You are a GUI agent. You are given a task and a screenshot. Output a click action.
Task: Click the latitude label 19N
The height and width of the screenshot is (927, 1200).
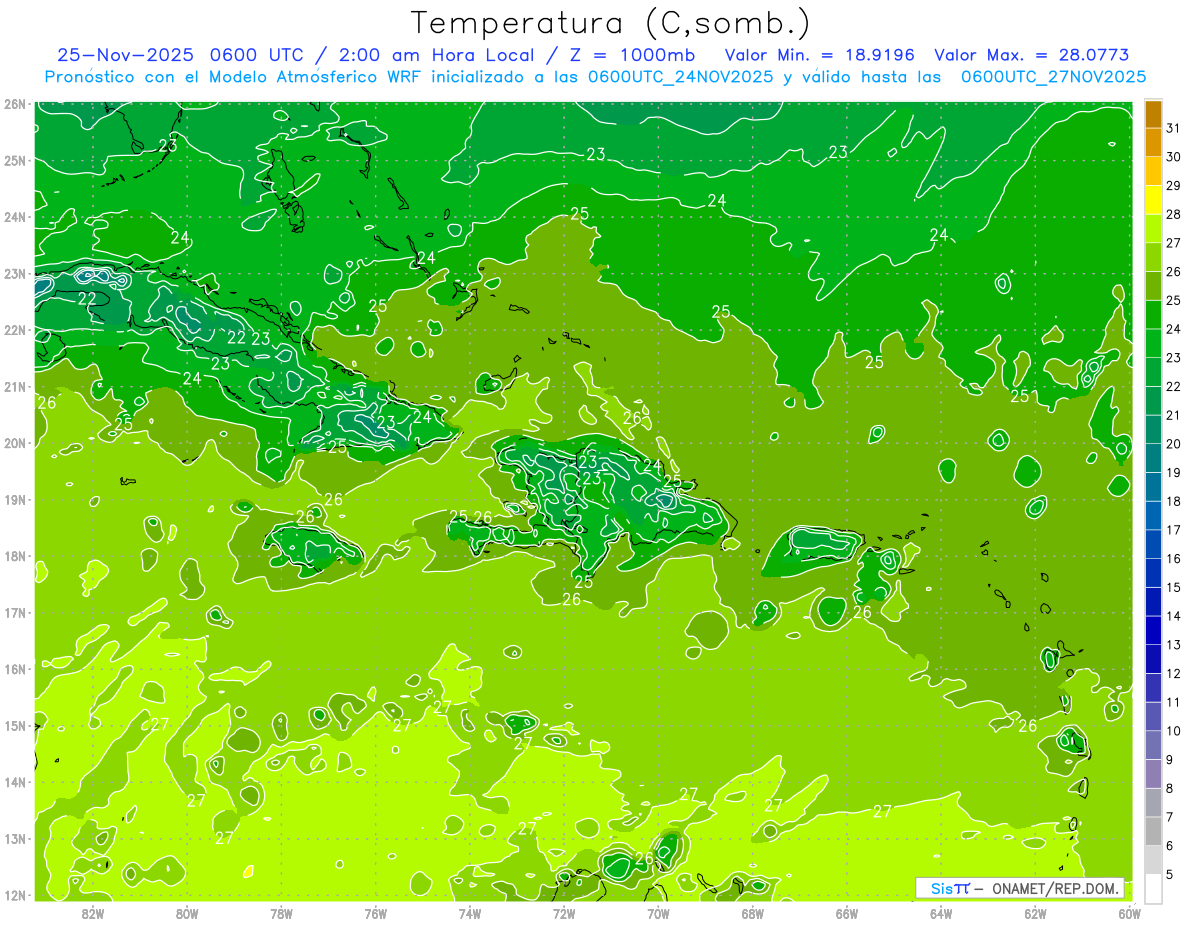(x=15, y=500)
